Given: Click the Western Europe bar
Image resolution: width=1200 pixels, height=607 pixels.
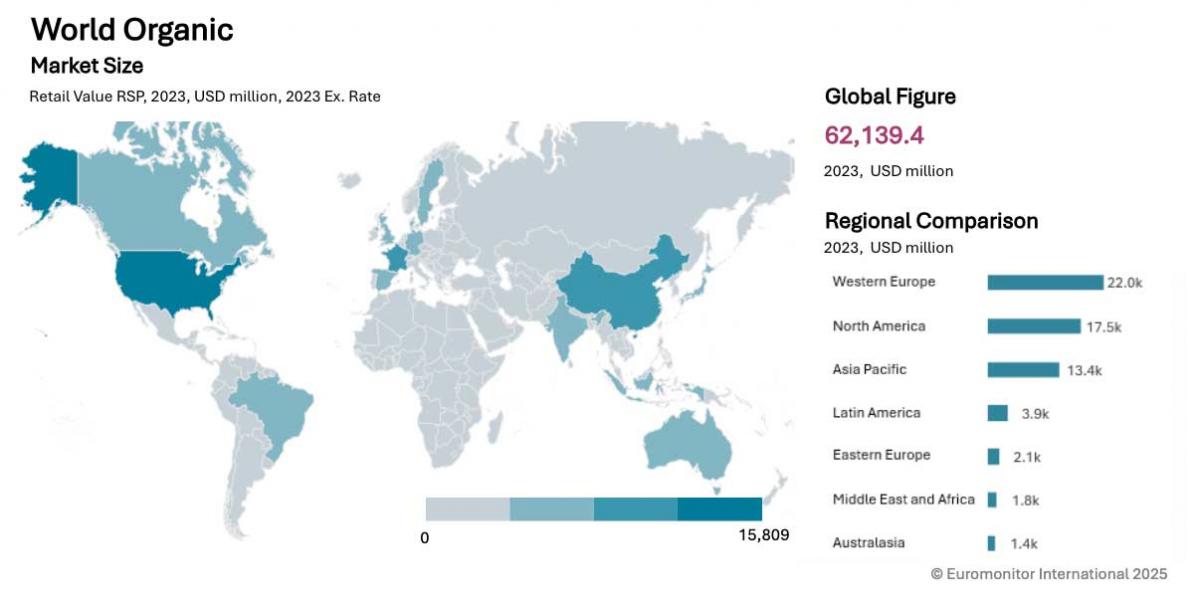Looking at the screenshot, I should (x=1044, y=283).
